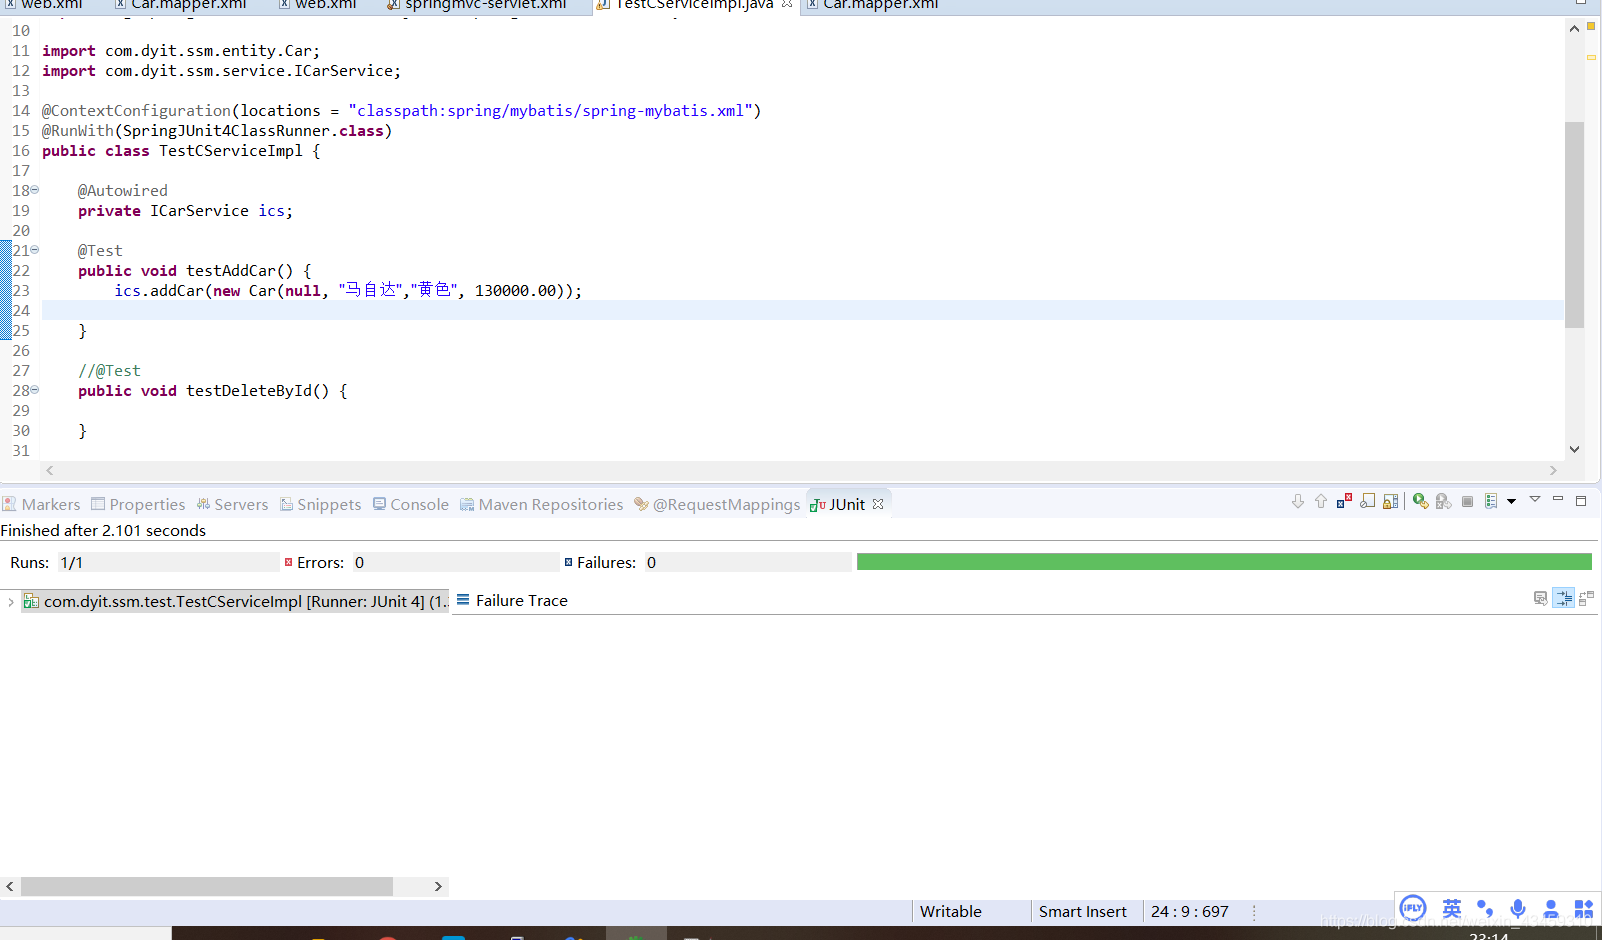Close the JUnit view tab
The height and width of the screenshot is (940, 1602).
click(x=878, y=504)
